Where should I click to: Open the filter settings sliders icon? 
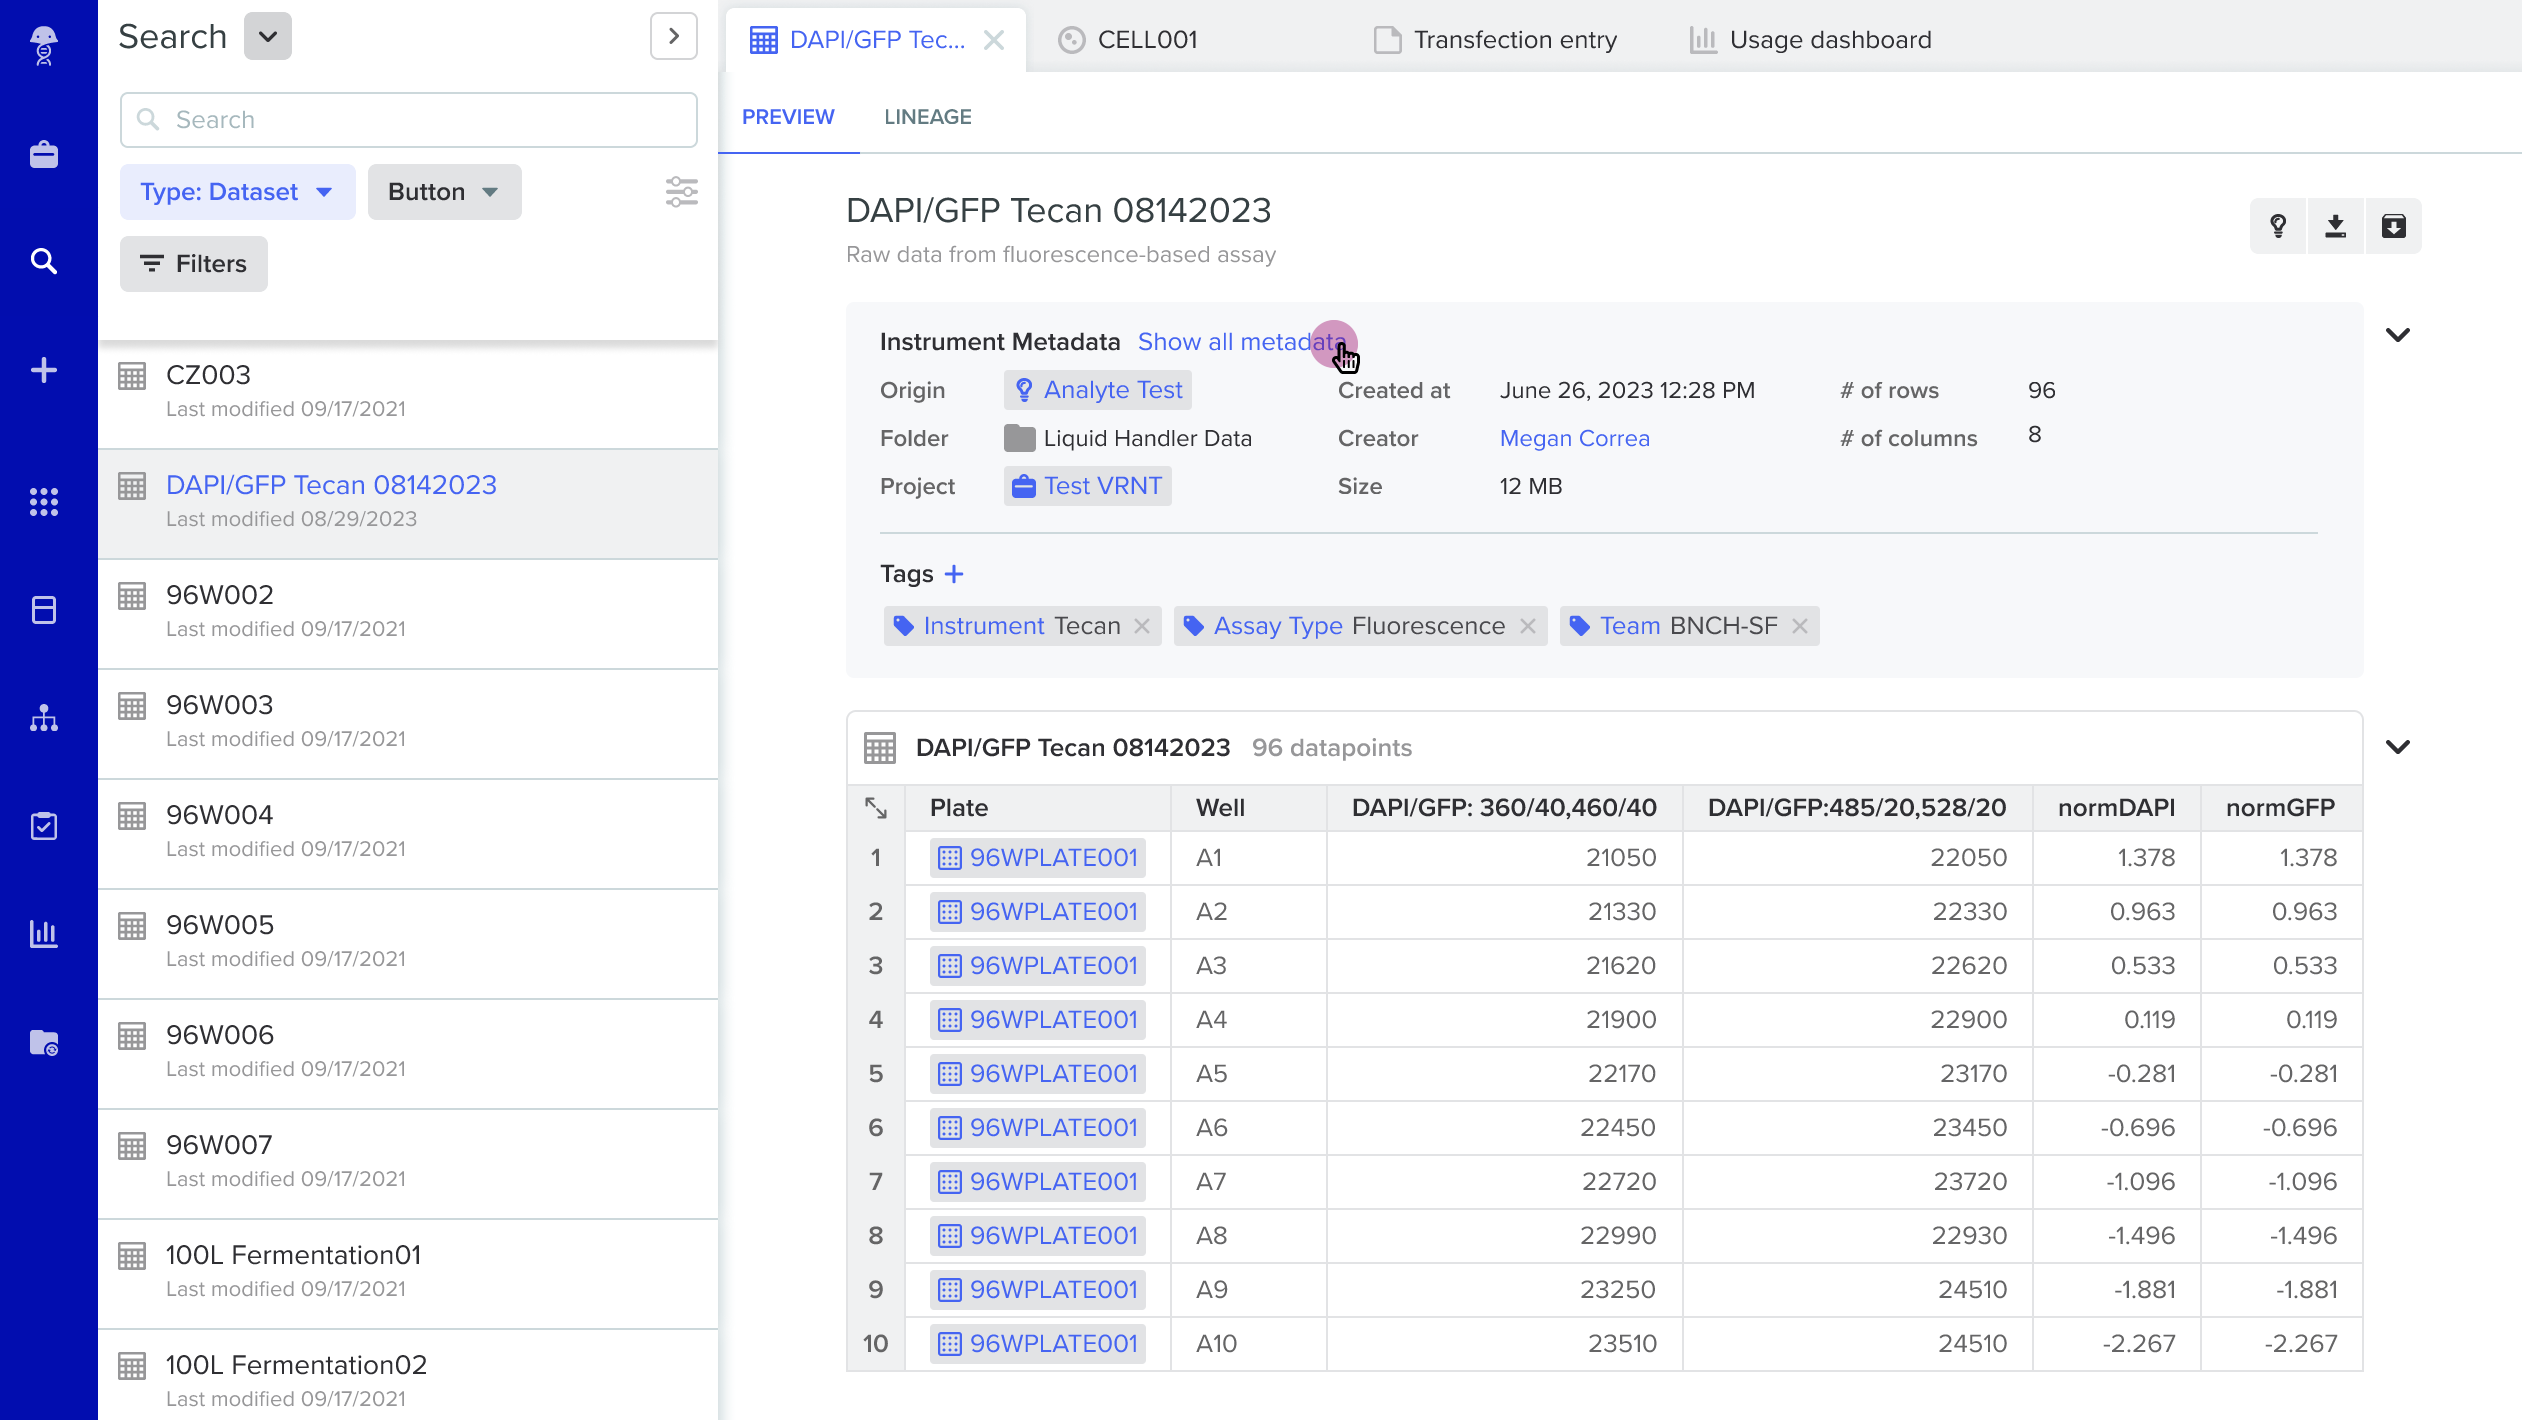tap(681, 191)
